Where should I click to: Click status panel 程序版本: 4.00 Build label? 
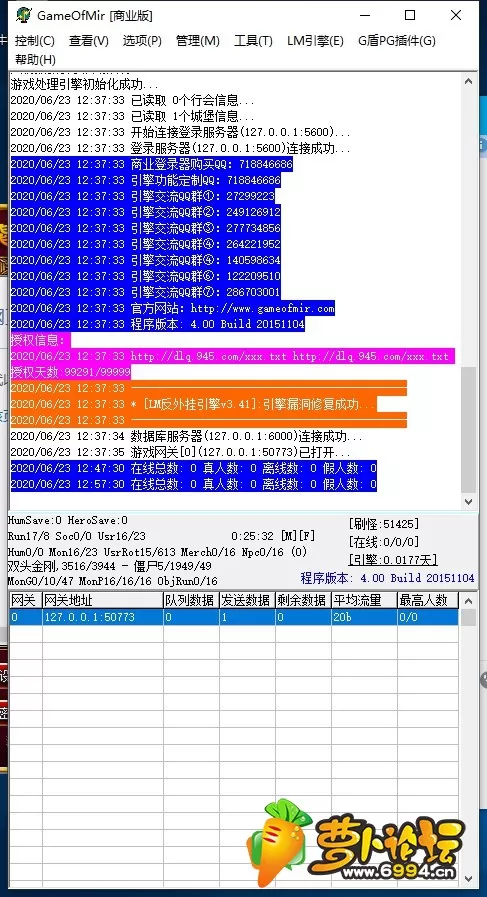[x=387, y=578]
